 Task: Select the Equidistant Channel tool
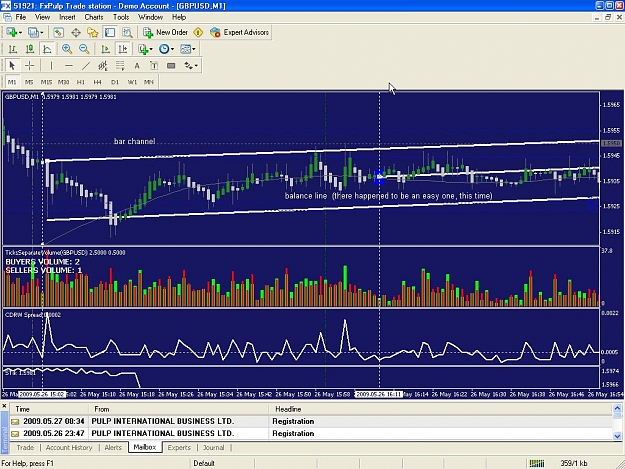103,66
